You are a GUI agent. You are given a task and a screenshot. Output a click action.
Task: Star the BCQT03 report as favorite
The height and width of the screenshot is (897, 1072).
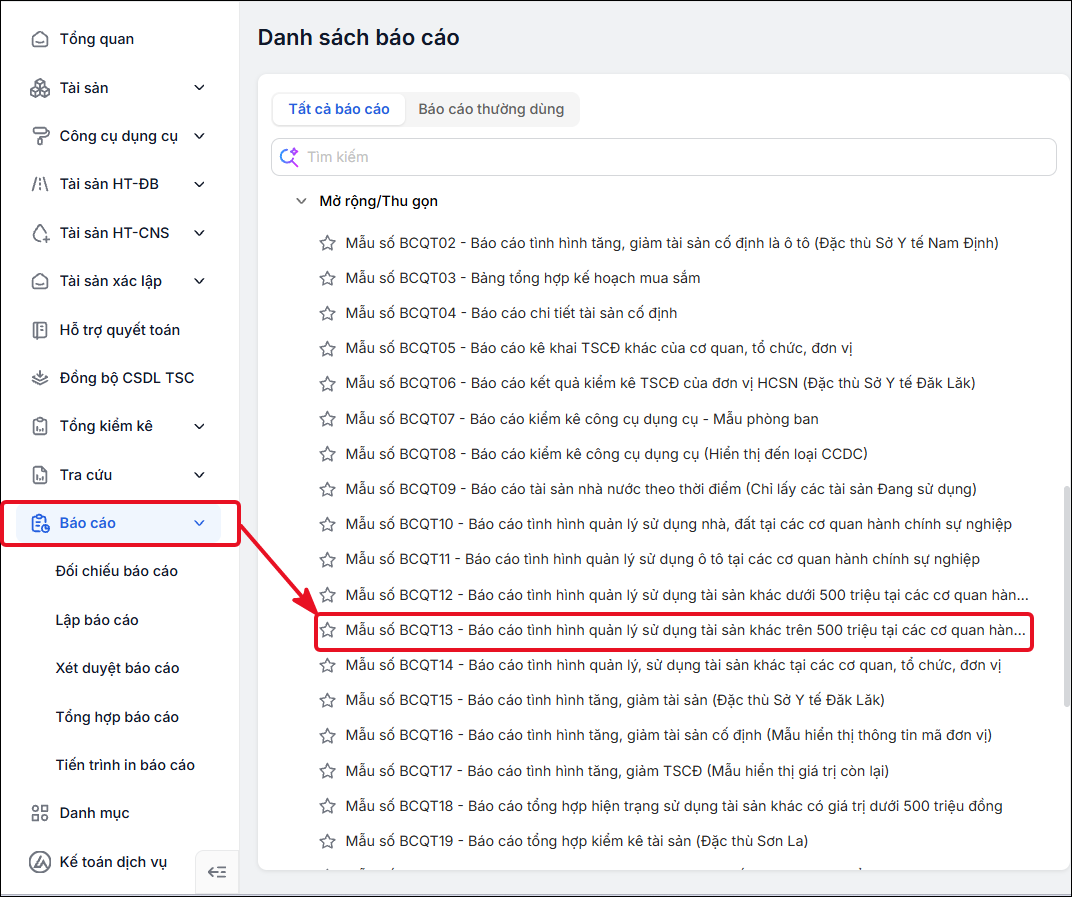coord(327,278)
